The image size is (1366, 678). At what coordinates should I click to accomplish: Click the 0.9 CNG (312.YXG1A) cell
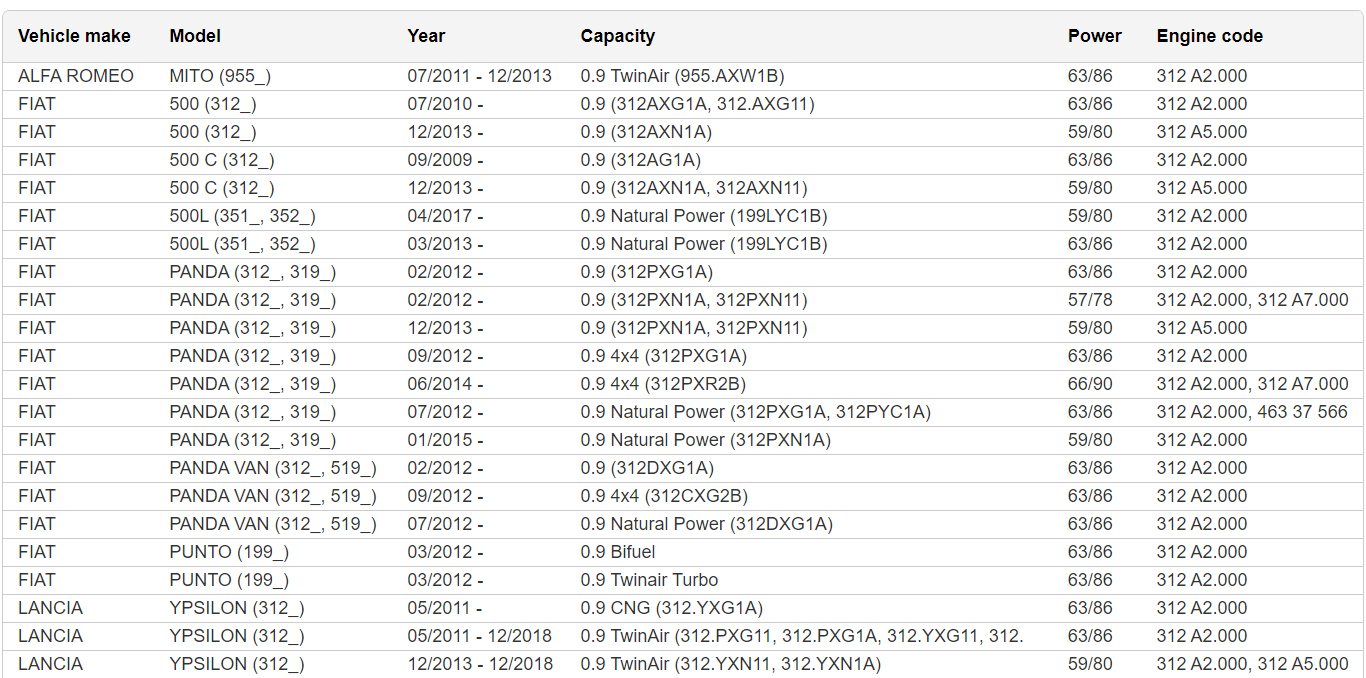(671, 608)
